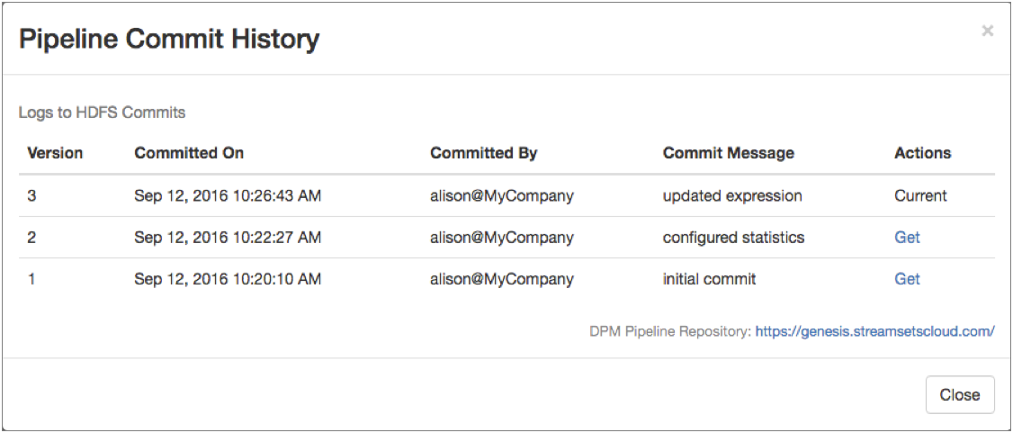Click the Commit Message column header
Screen dimensions: 1013x433
pyautogui.click(x=728, y=153)
